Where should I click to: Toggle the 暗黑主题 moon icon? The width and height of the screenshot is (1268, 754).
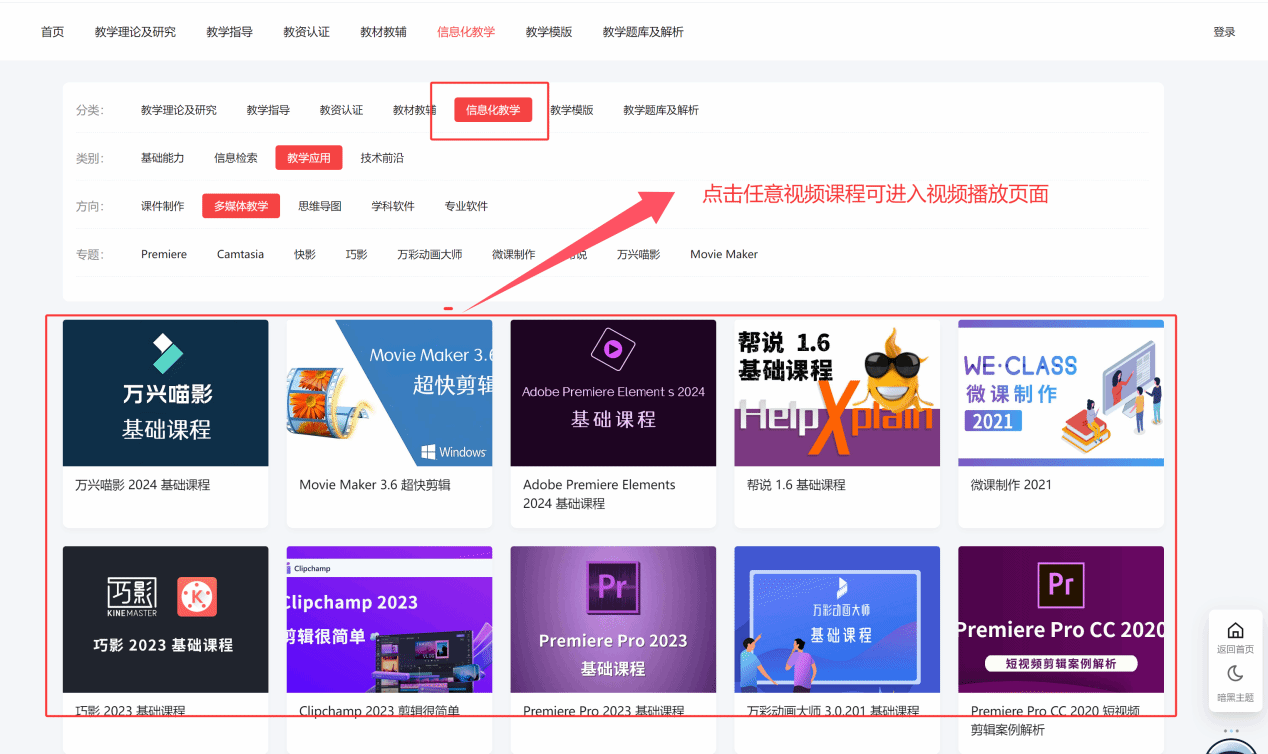click(x=1235, y=674)
